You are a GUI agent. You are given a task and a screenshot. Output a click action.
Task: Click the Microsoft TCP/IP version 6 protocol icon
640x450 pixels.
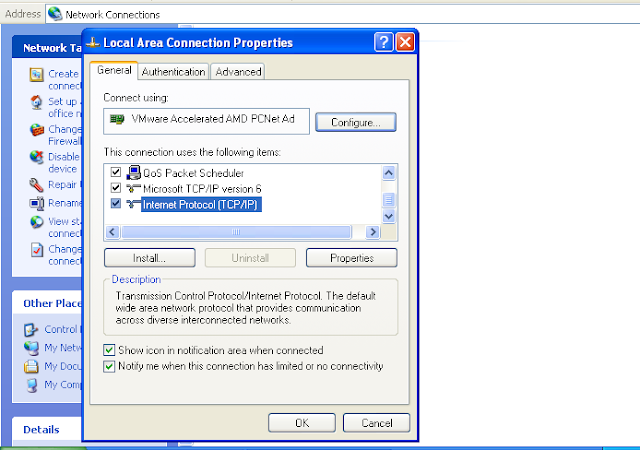[133, 189]
